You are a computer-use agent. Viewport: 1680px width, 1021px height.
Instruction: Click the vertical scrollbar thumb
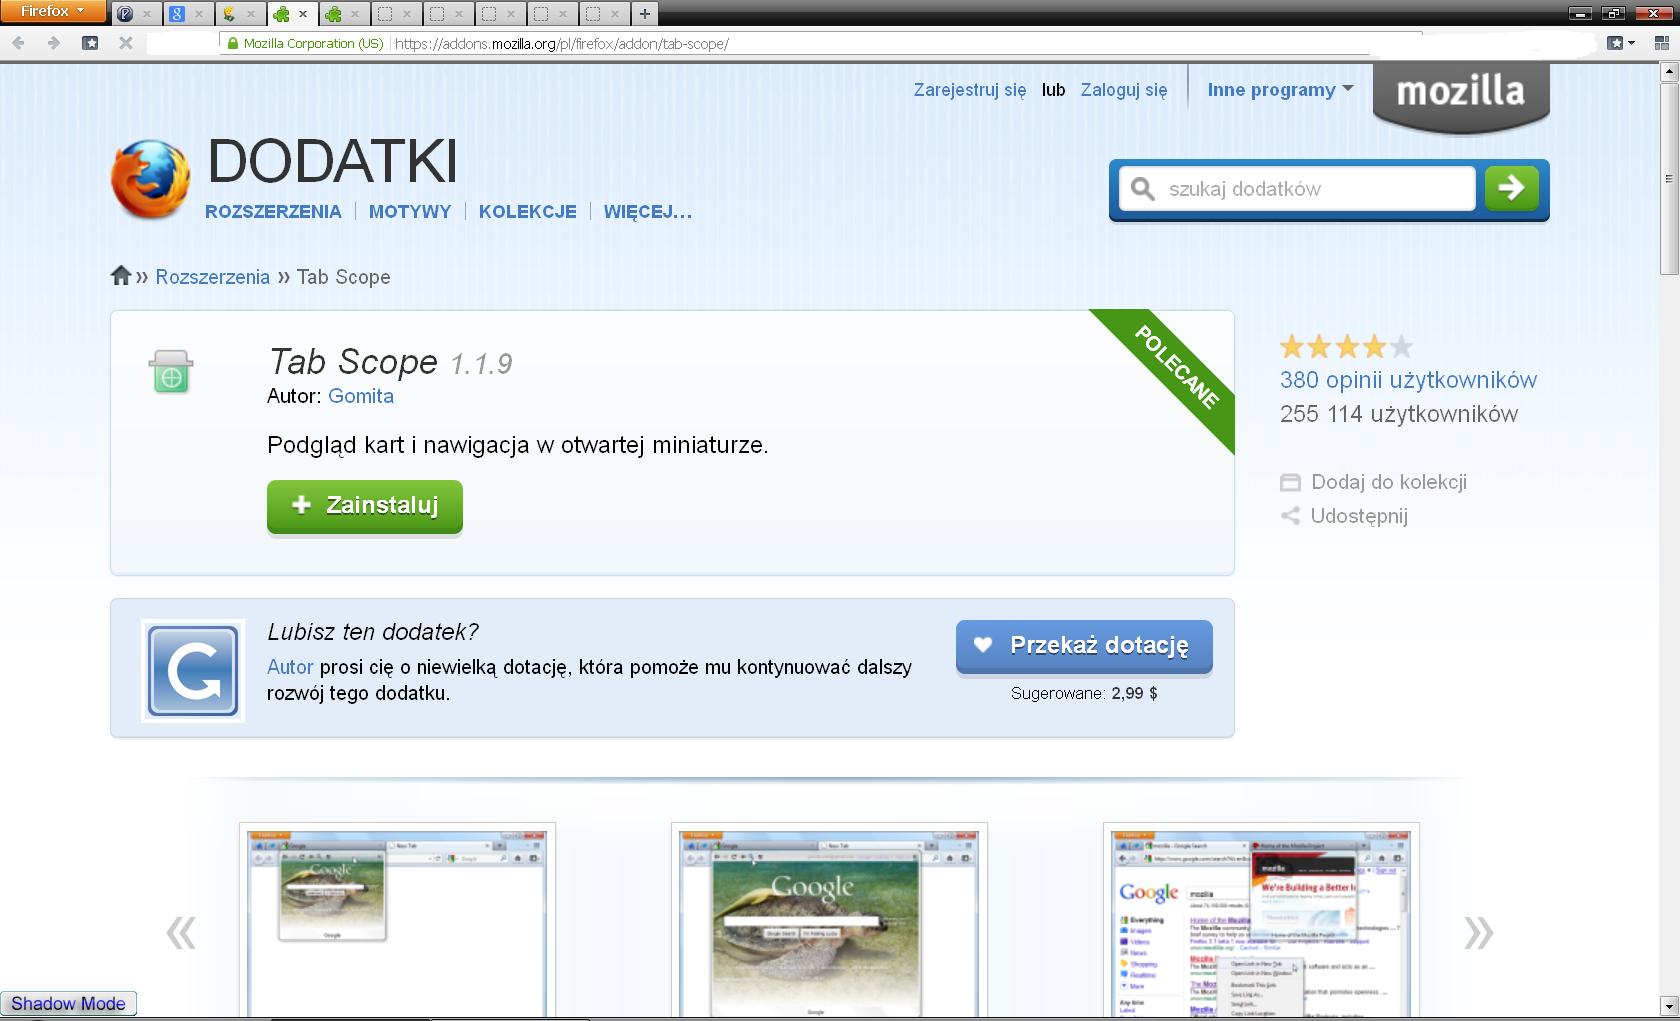point(1669,178)
